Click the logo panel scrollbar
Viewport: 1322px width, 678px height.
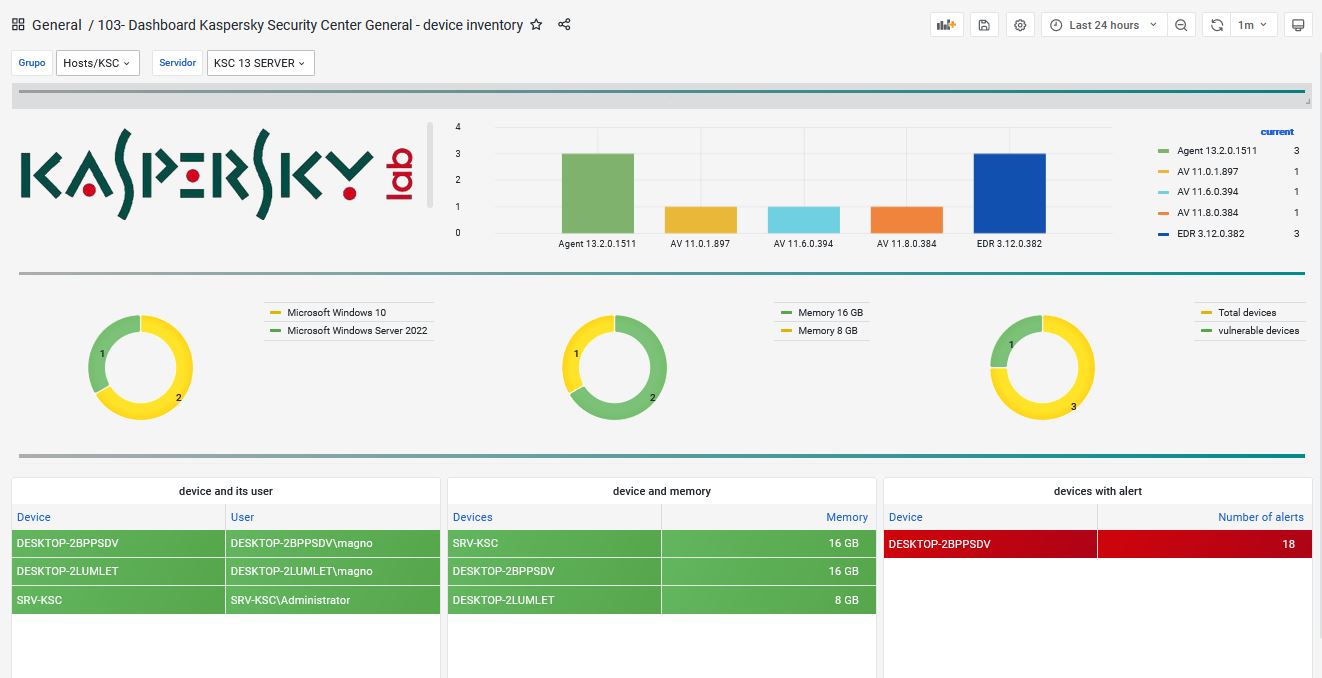pos(430,164)
